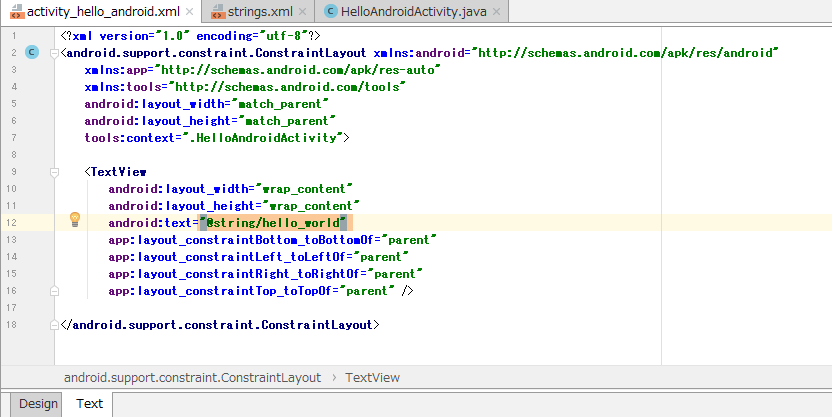Click the Java class icon on HelloAndroidActivity tab
This screenshot has width=832, height=417.
[331, 11]
